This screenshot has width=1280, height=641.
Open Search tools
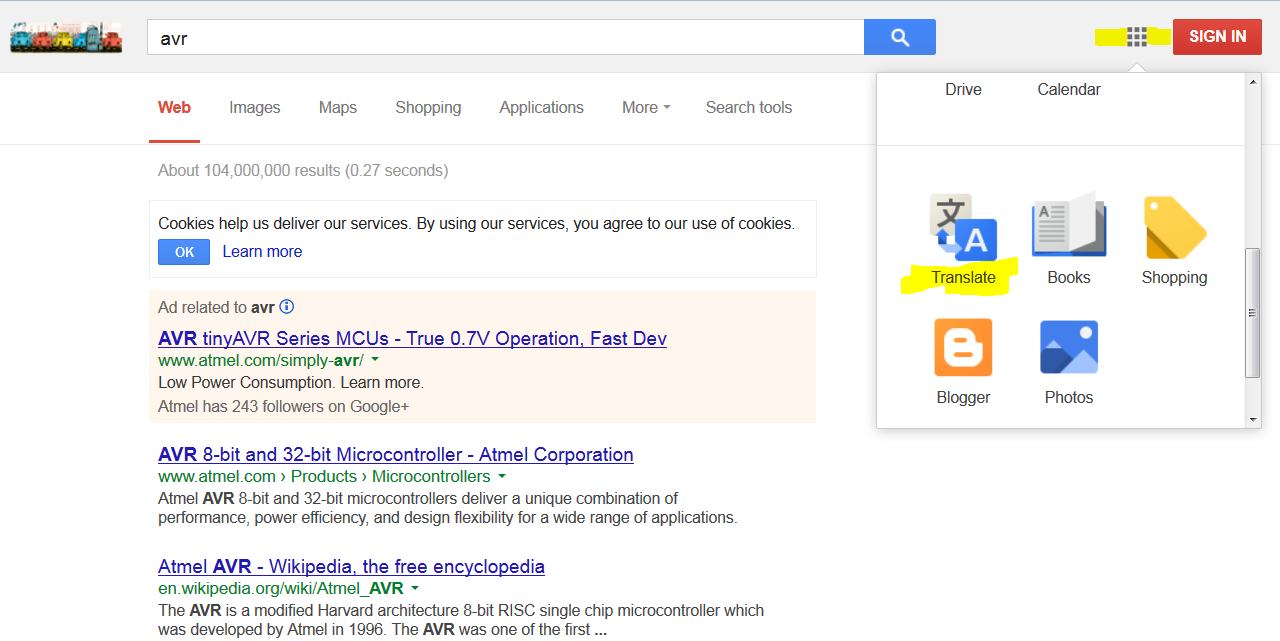click(749, 107)
